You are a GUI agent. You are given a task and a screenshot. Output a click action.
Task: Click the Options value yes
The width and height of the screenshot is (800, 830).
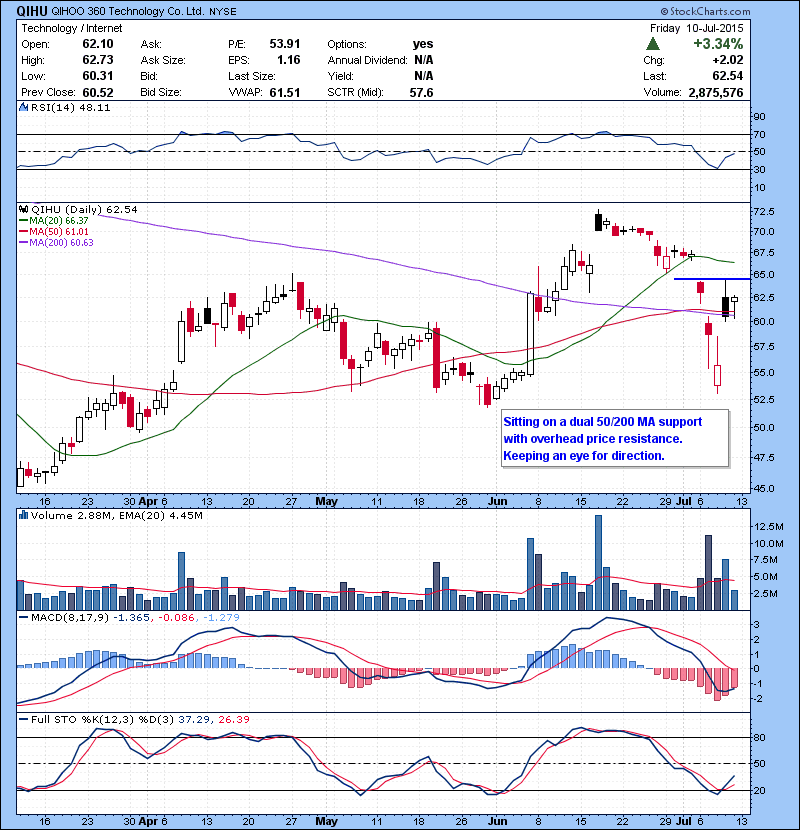[423, 44]
